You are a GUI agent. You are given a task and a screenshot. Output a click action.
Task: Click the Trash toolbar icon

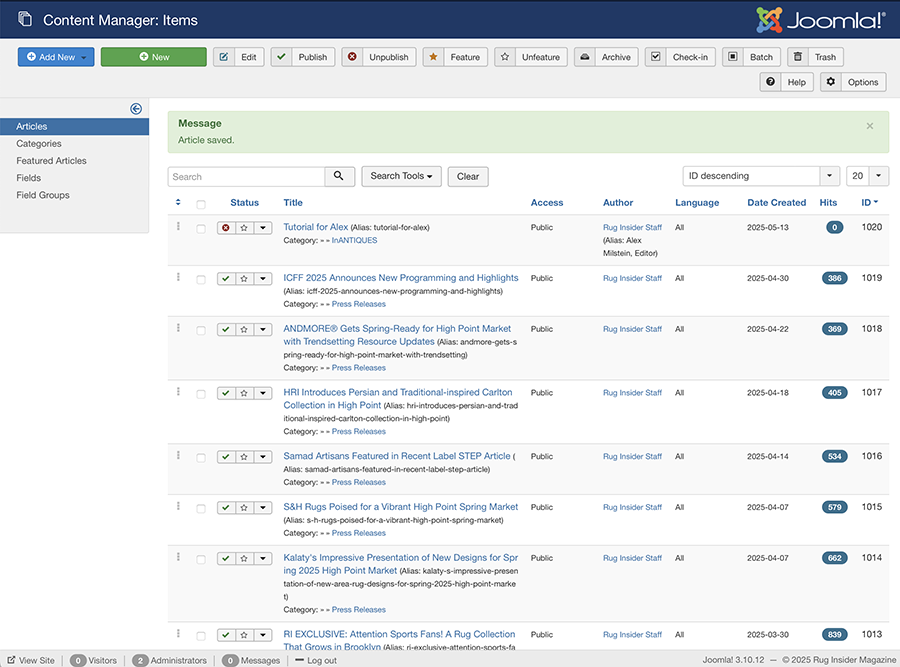click(x=798, y=57)
